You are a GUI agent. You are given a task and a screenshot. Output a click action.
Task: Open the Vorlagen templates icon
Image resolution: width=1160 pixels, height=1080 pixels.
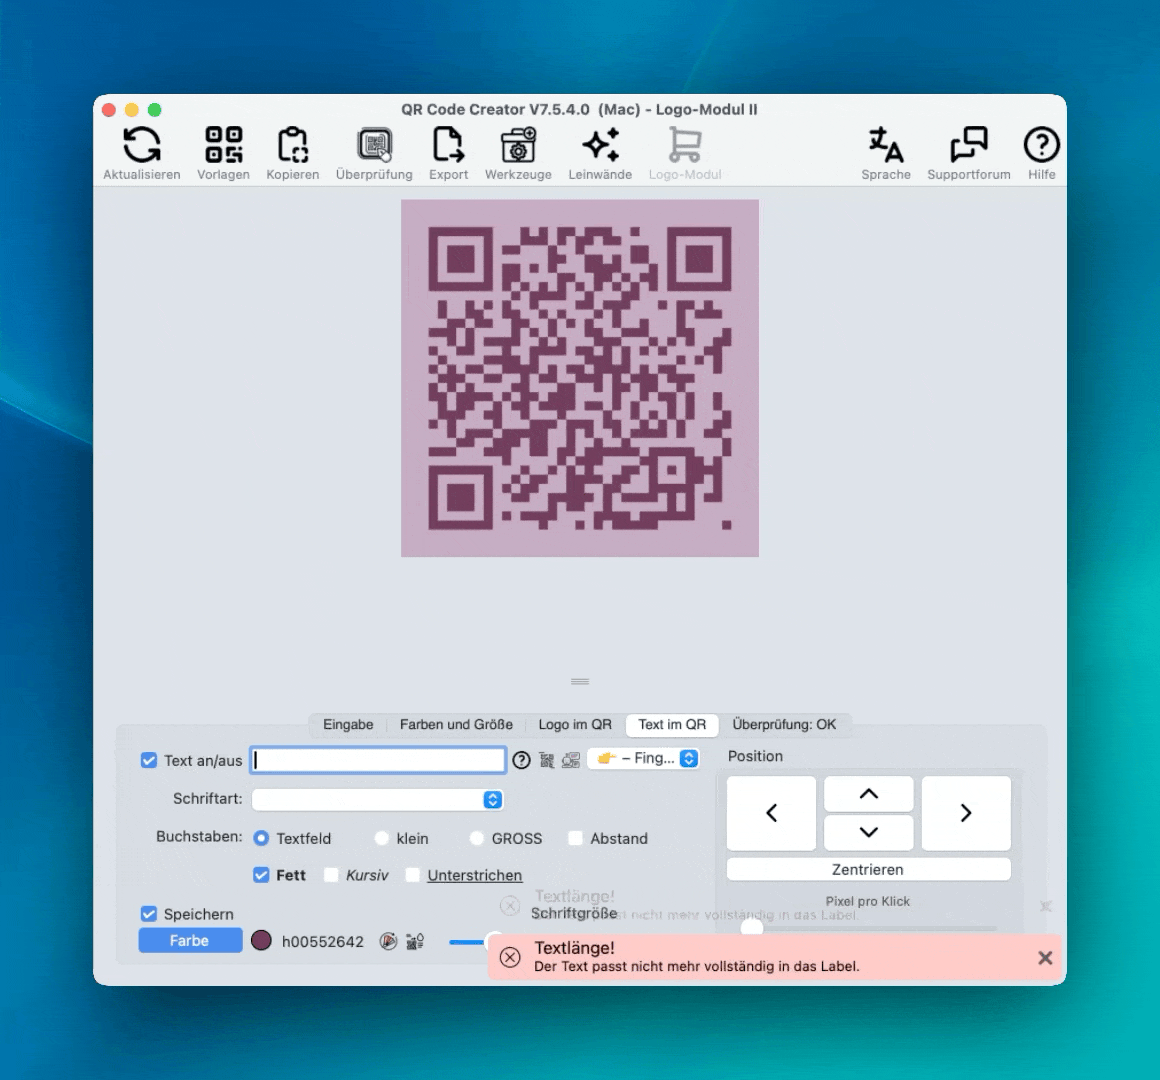[x=223, y=146]
